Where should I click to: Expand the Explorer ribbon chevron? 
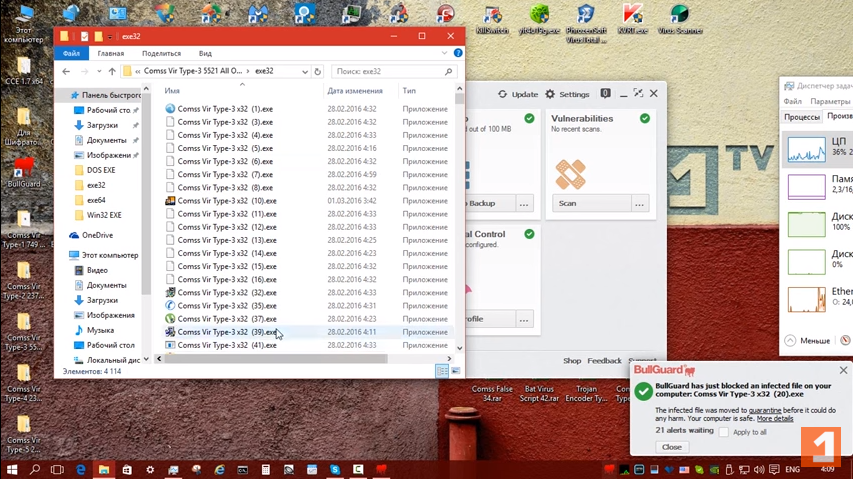[x=444, y=53]
